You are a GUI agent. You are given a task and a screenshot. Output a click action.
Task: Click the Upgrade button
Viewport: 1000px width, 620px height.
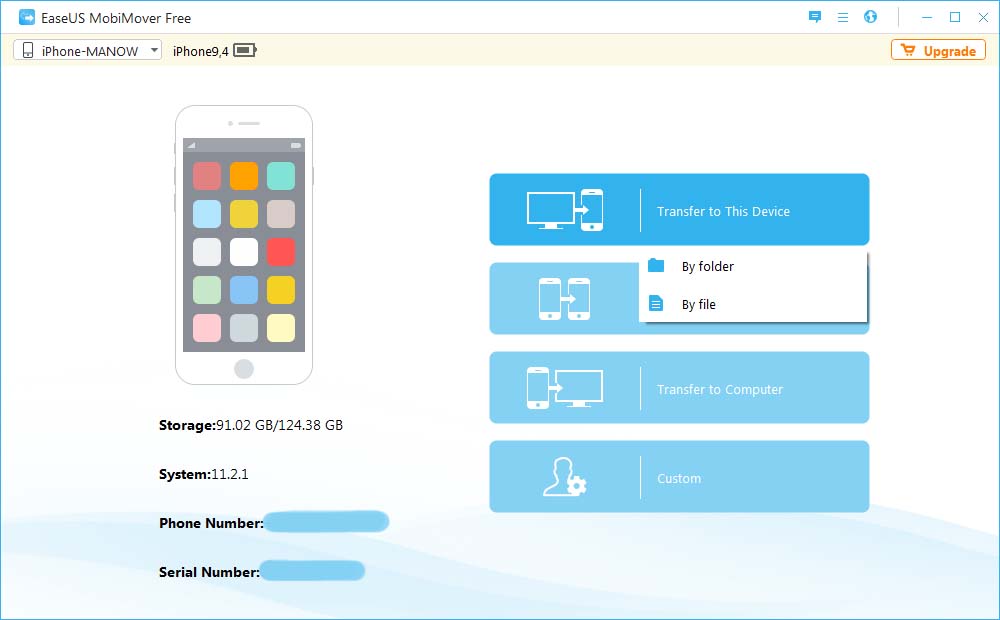click(x=938, y=49)
